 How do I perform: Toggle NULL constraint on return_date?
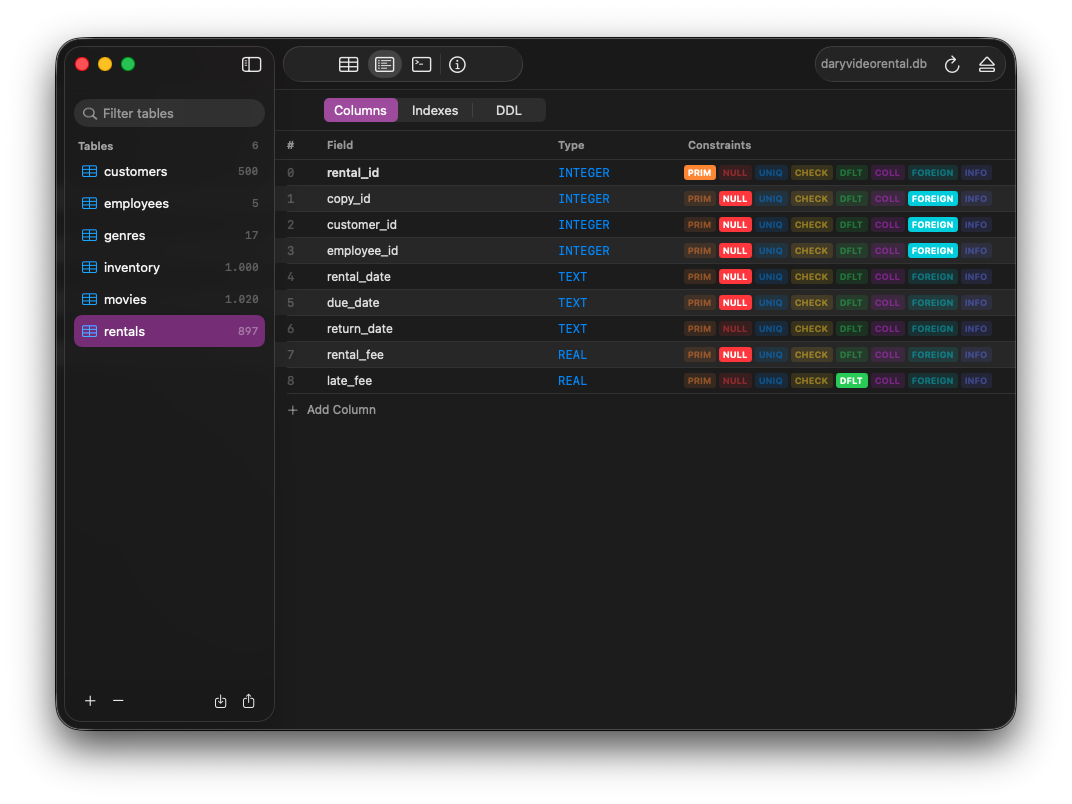735,329
